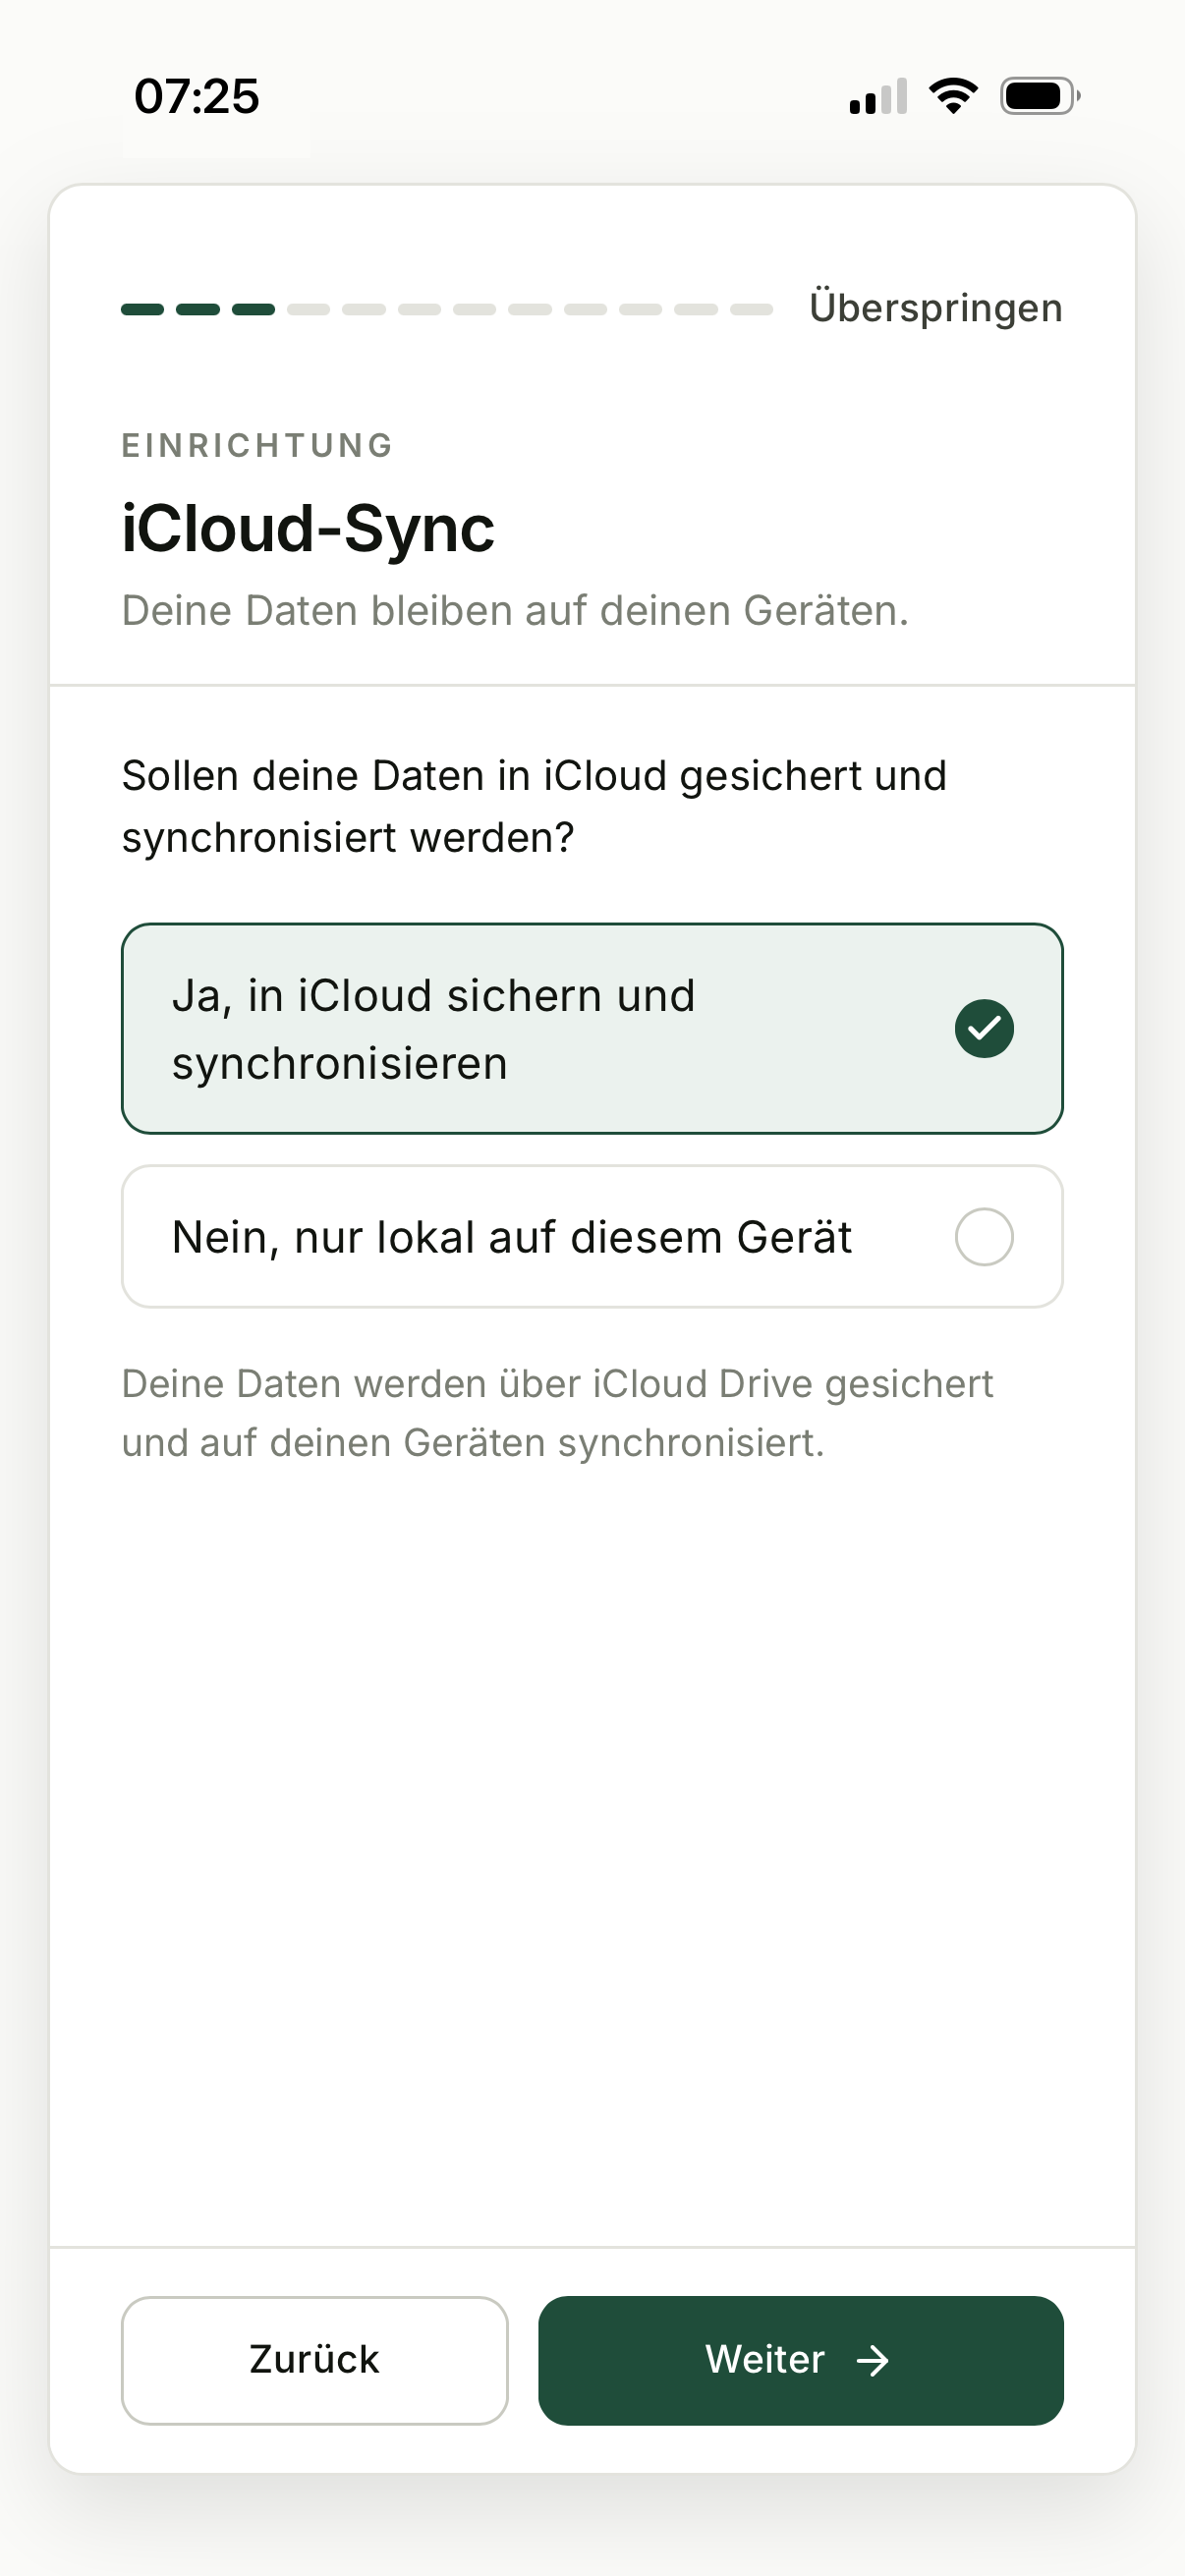The image size is (1185, 2576).
Task: Tap the Wi-Fi status icon
Action: pyautogui.click(x=953, y=96)
